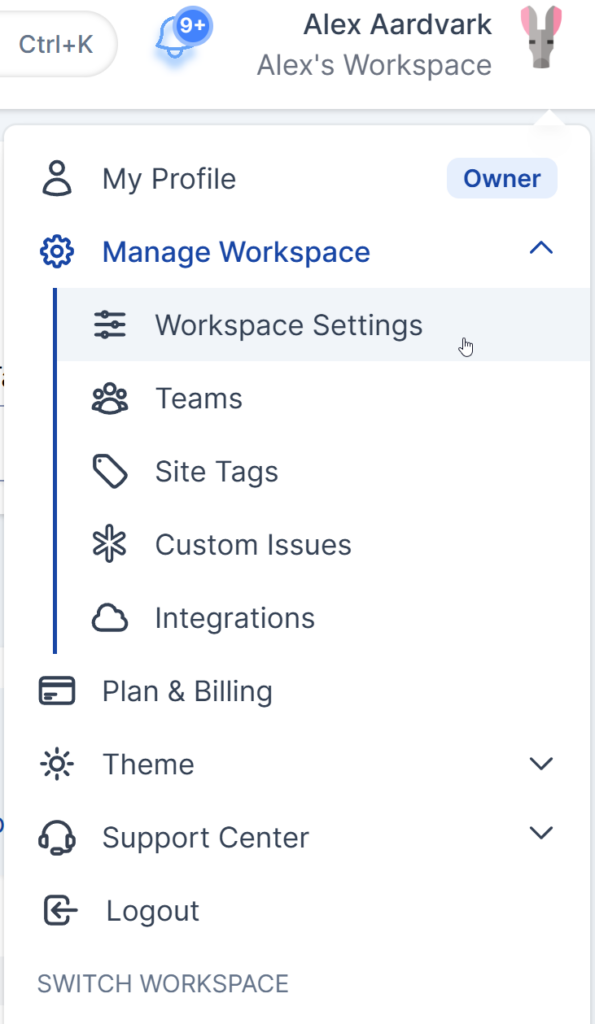595x1024 pixels.
Task: Collapse the Manage Workspace section
Action: coord(541,249)
